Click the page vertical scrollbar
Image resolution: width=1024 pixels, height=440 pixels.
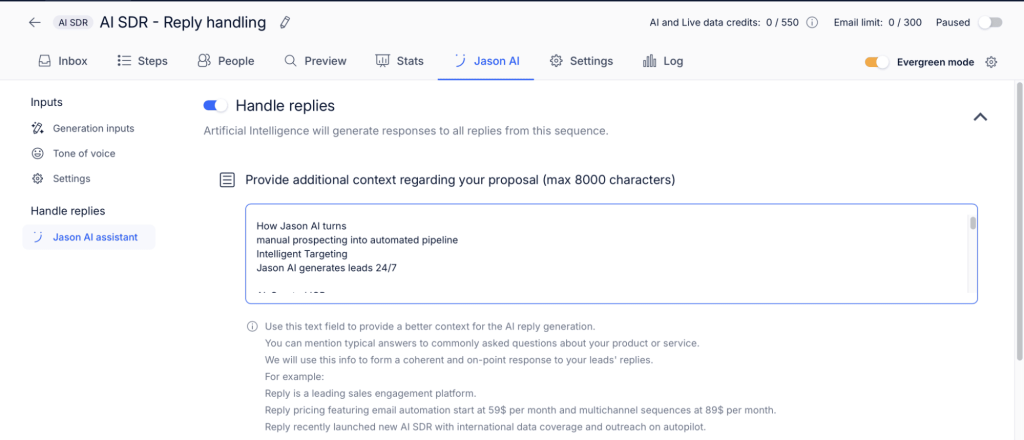1019,220
